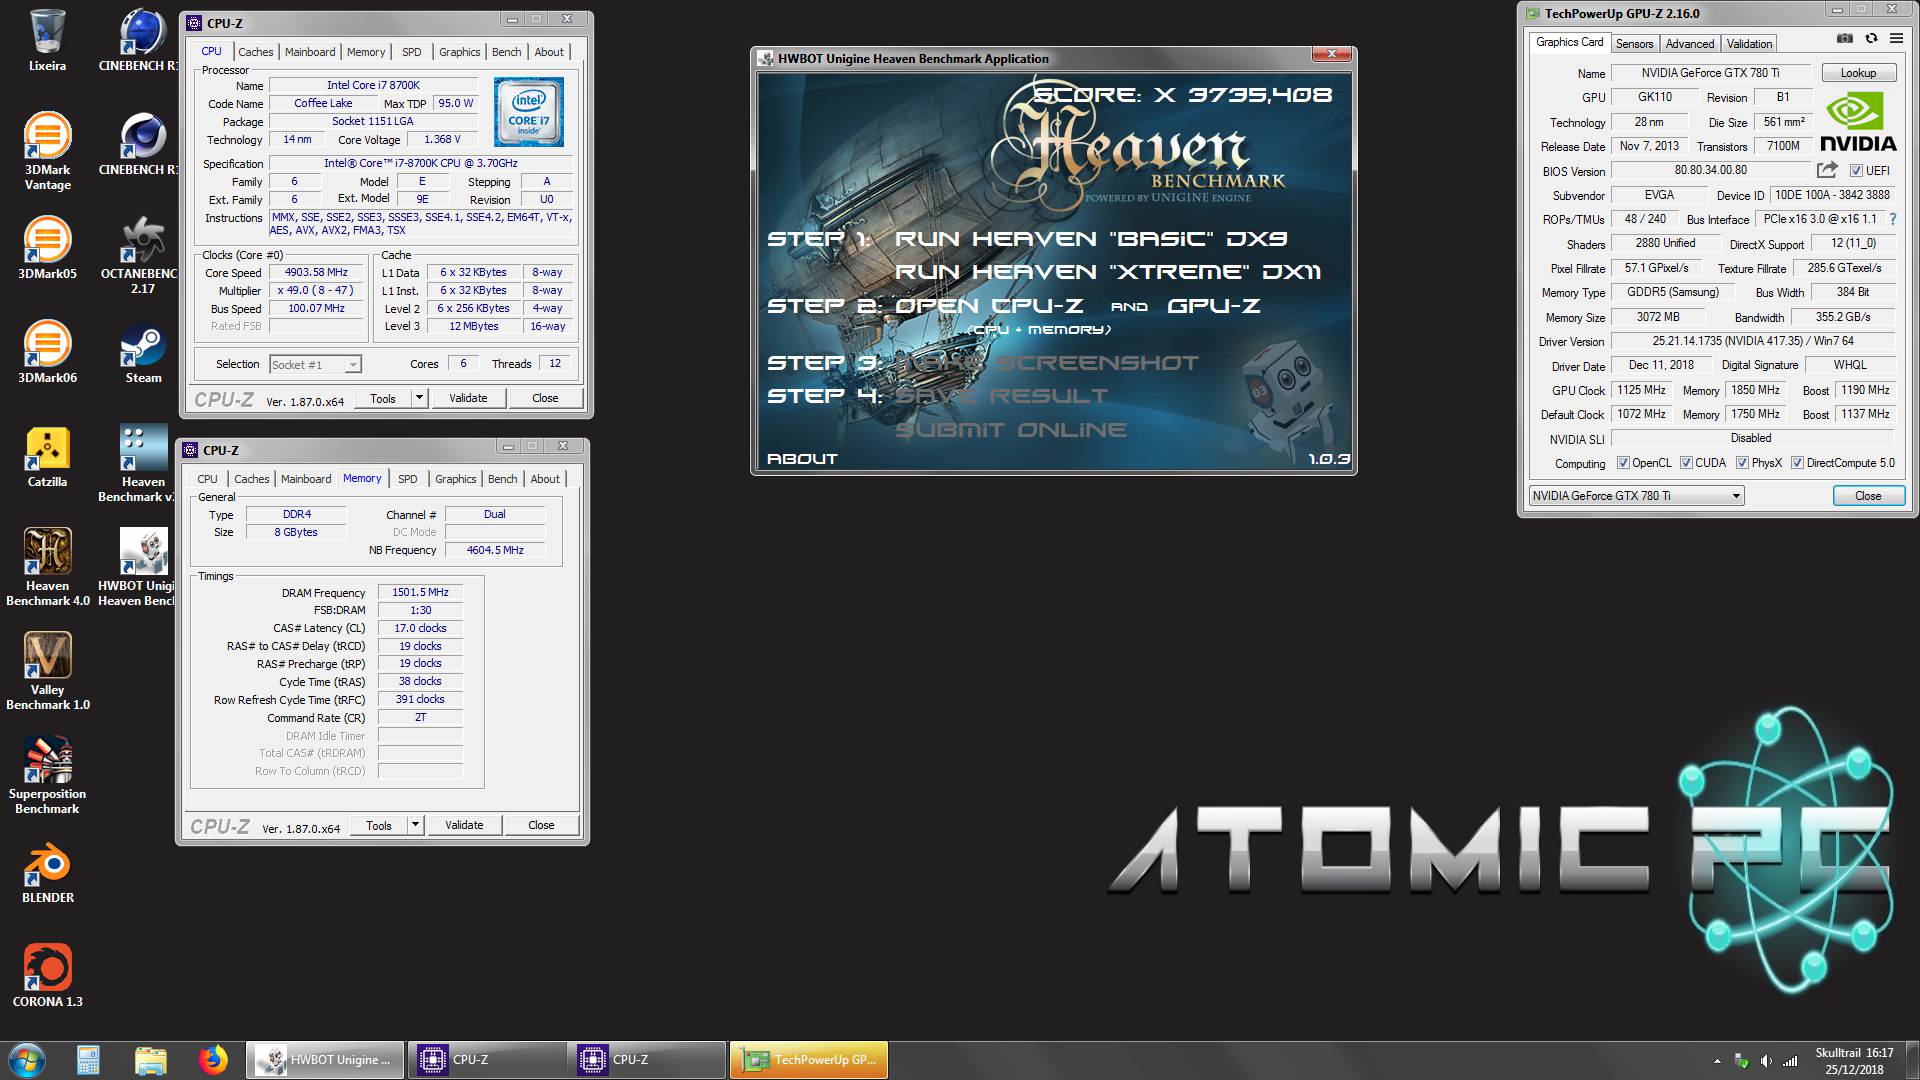The height and width of the screenshot is (1080, 1920).
Task: Open 3DMark06 desktop shortcut
Action: (x=47, y=351)
